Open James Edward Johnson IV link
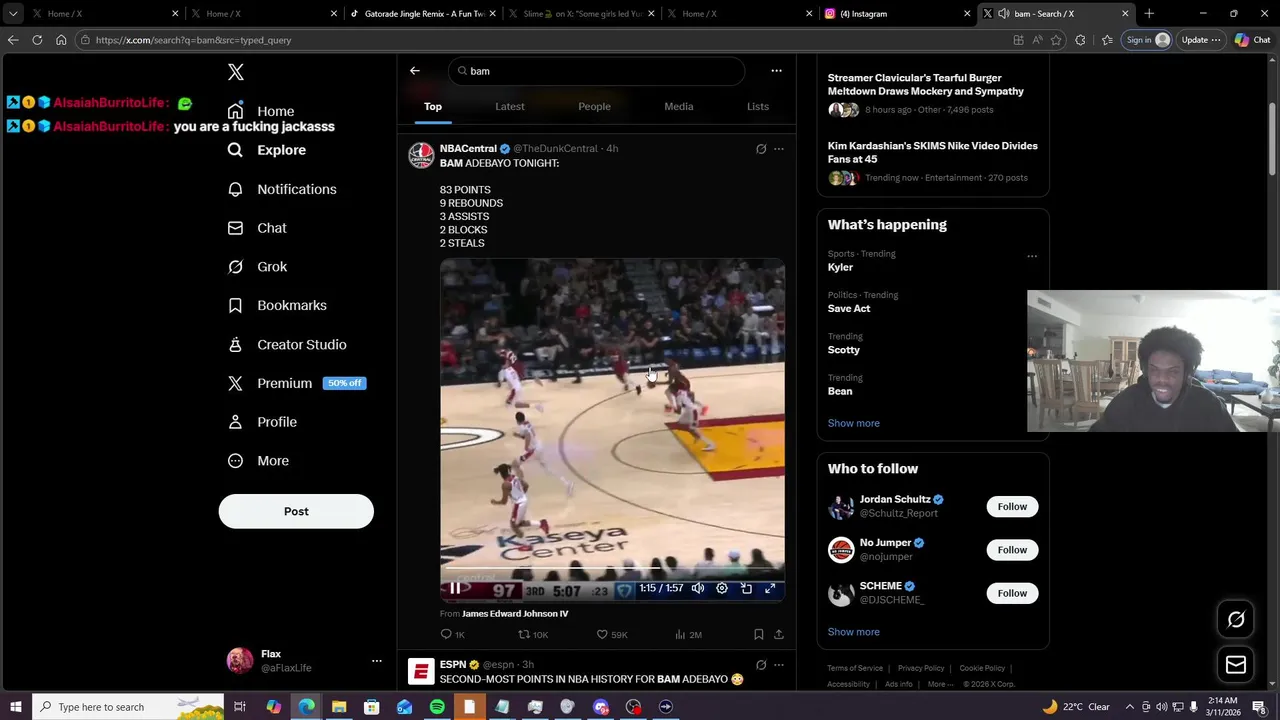Viewport: 1280px width, 720px height. click(515, 614)
